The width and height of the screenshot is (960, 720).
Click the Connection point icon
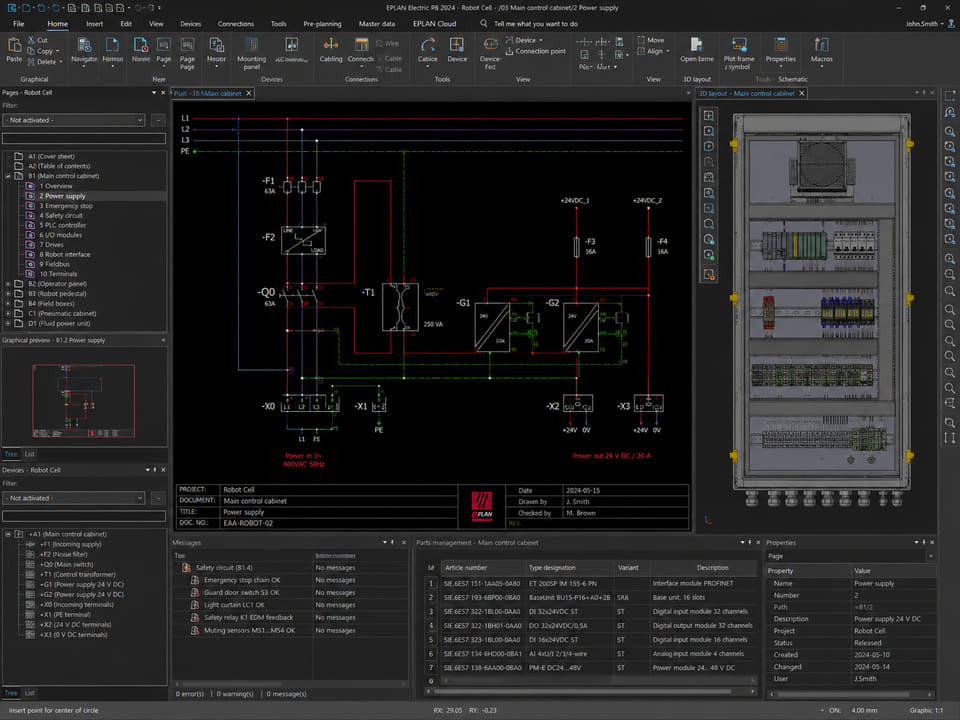509,51
